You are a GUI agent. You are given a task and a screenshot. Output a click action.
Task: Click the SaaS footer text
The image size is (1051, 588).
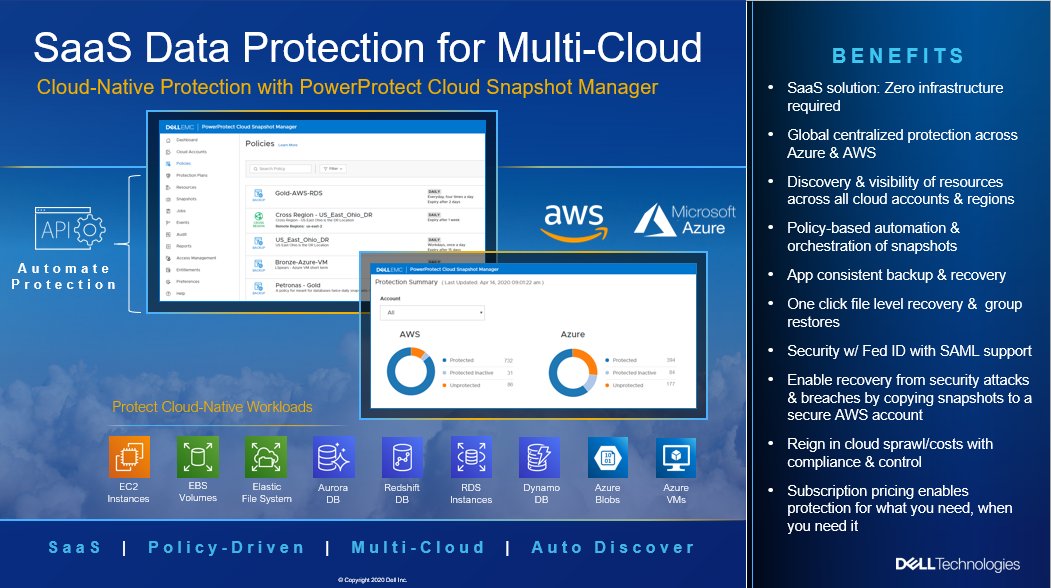(74, 547)
